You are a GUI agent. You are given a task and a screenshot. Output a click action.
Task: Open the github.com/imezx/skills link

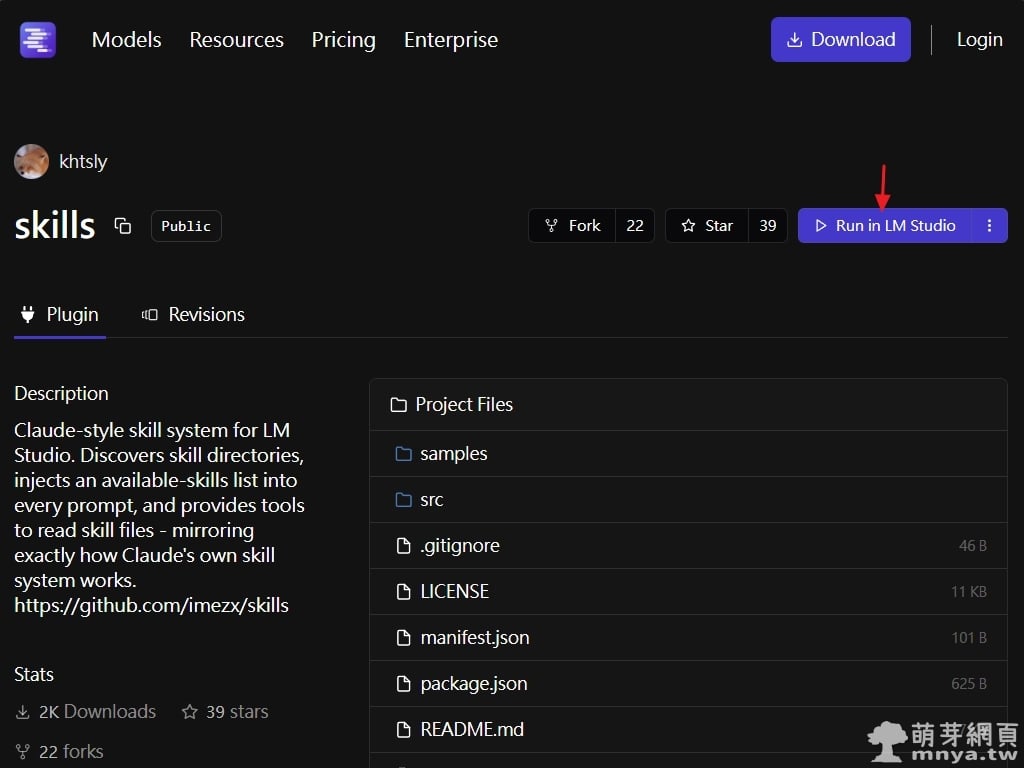pyautogui.click(x=152, y=605)
